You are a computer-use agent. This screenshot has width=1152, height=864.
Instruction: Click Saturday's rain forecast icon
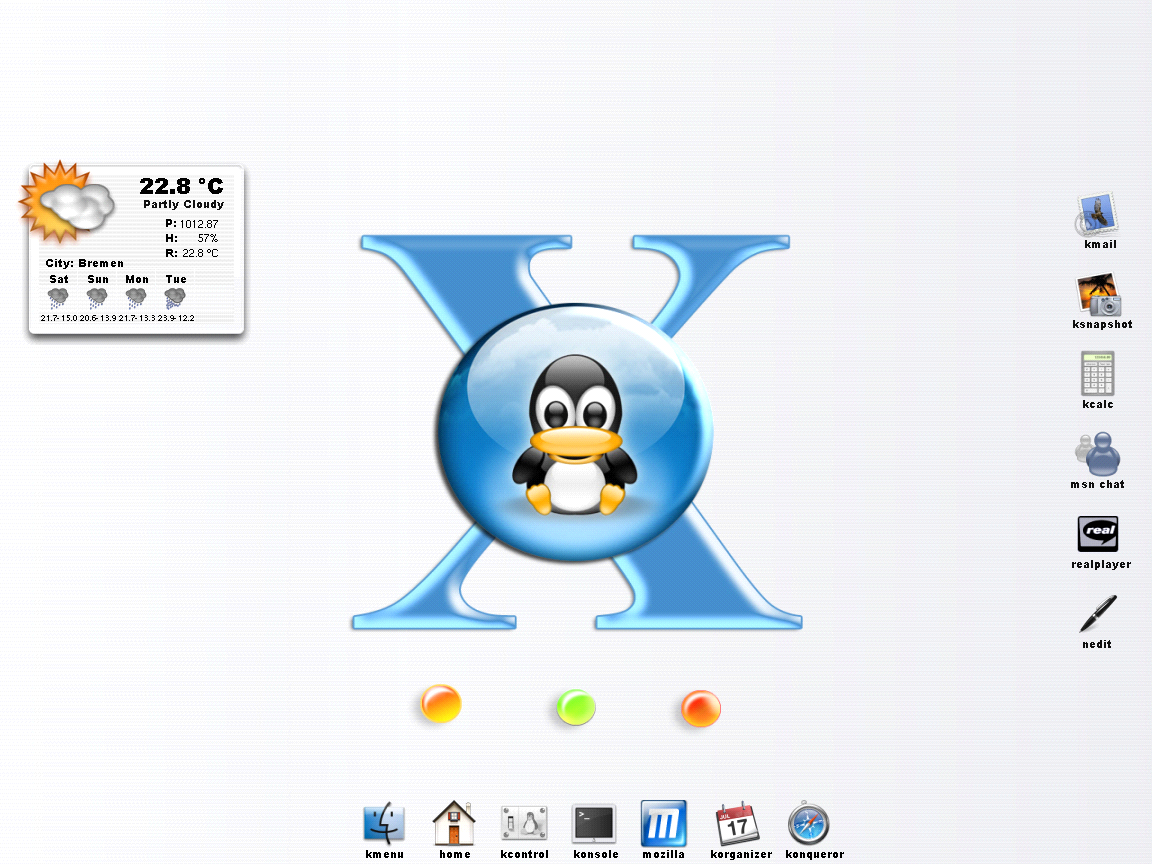coord(58,298)
